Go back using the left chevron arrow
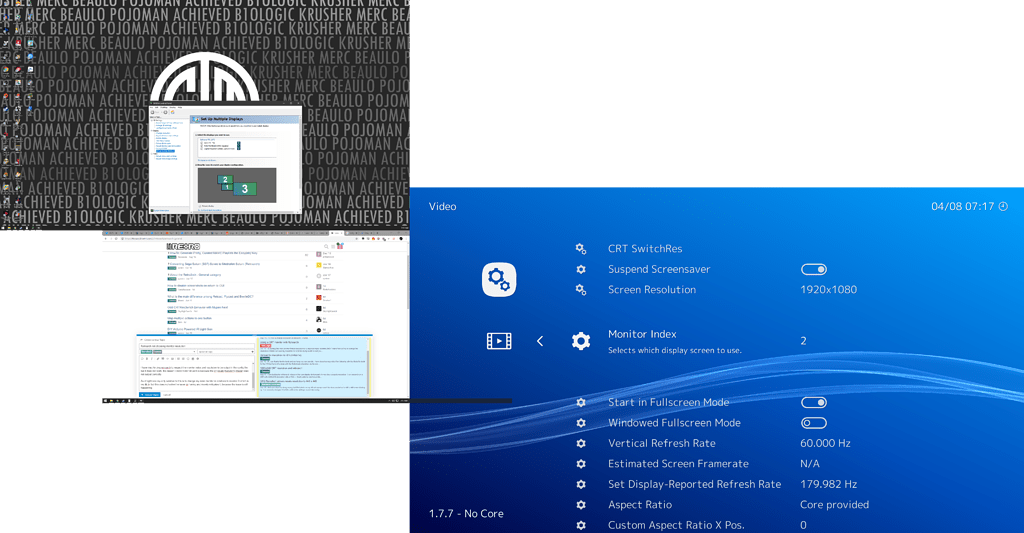The width and height of the screenshot is (1024, 533). [540, 341]
